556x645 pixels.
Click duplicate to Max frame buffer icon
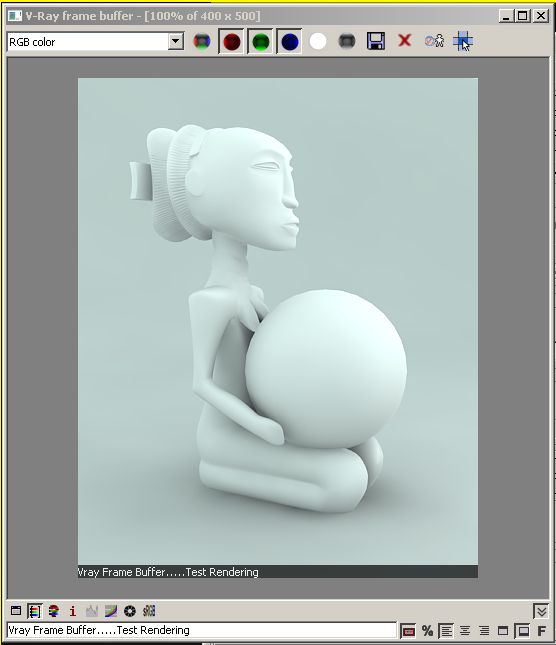coord(434,41)
